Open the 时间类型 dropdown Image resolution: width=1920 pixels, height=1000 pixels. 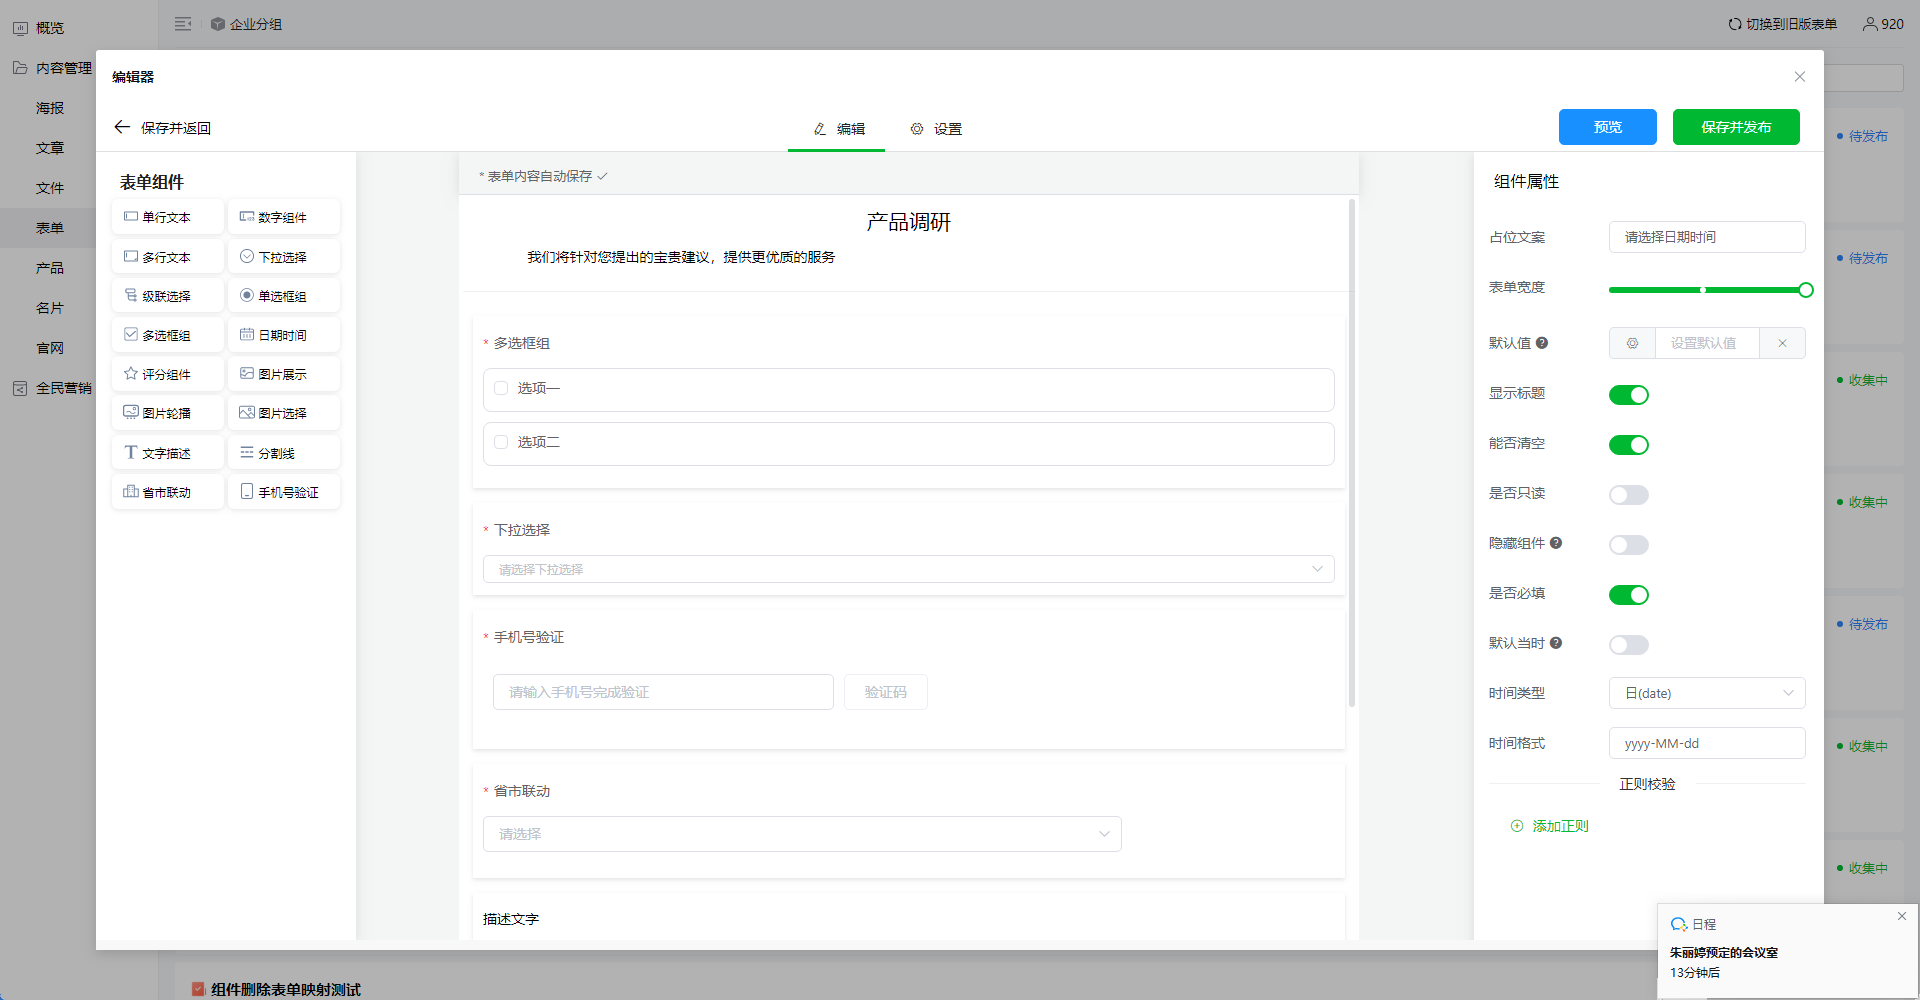point(1706,693)
